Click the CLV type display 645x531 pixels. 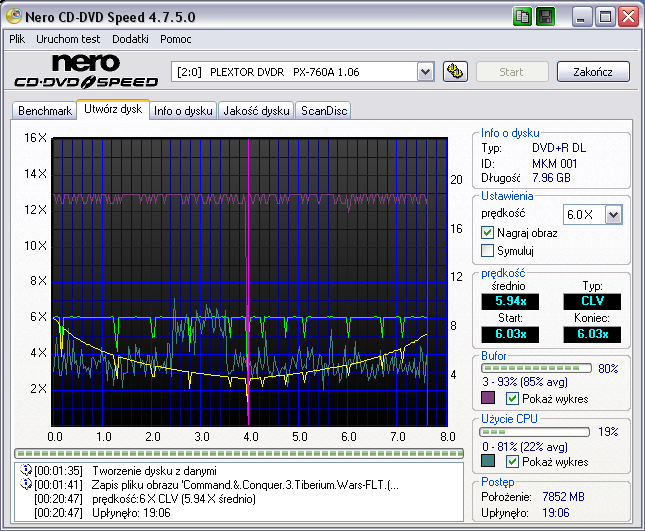coord(592,301)
